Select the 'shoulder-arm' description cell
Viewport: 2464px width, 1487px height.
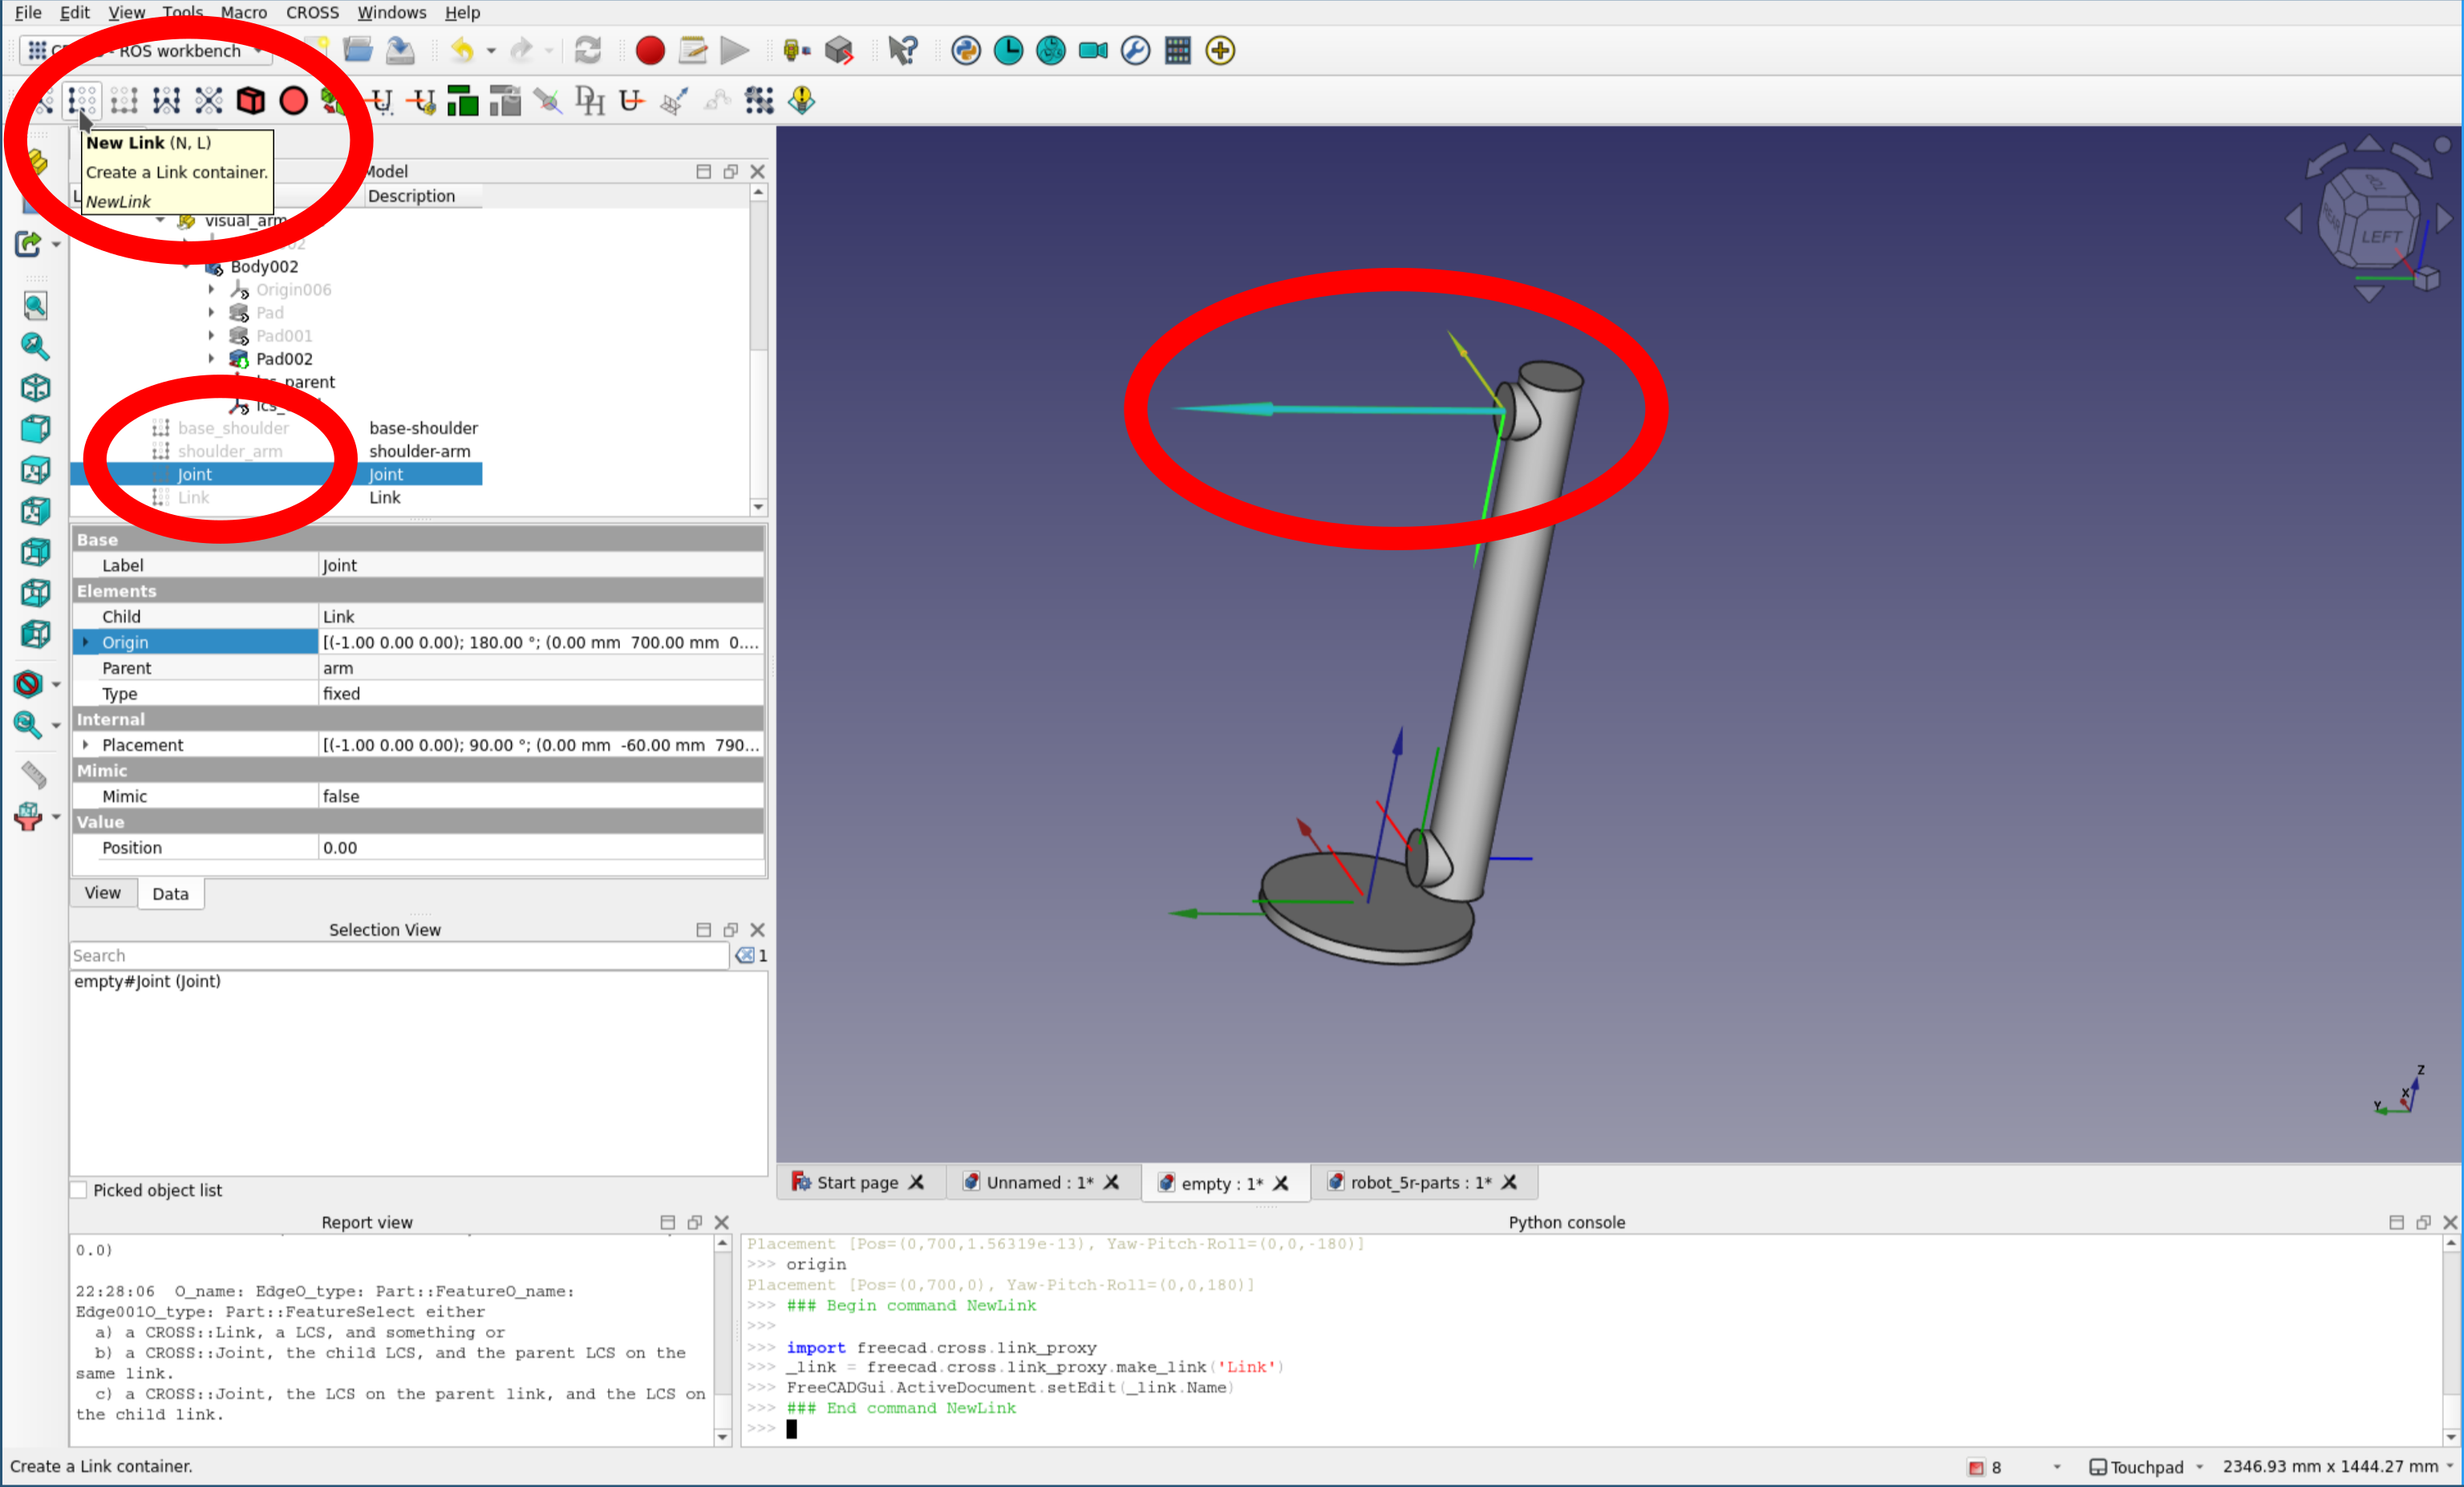[x=420, y=451]
